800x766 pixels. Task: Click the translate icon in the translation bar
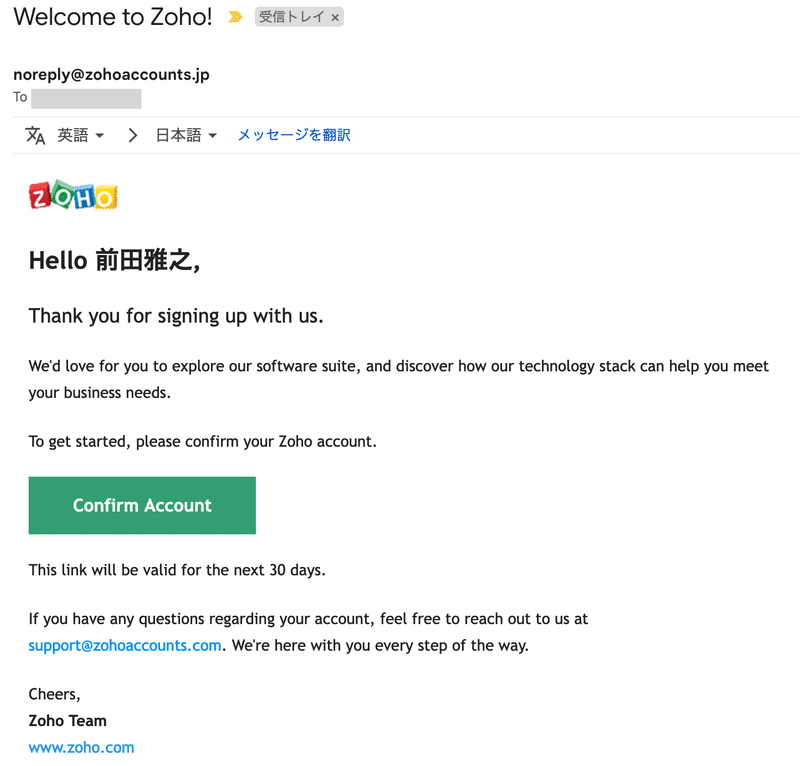tap(35, 135)
